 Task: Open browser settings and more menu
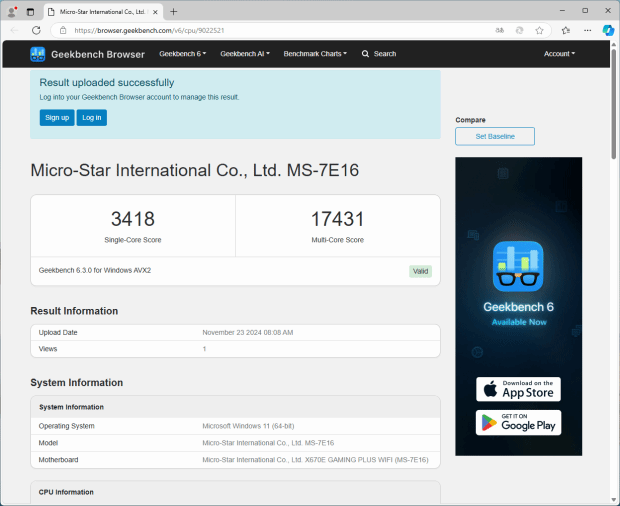coord(588,30)
